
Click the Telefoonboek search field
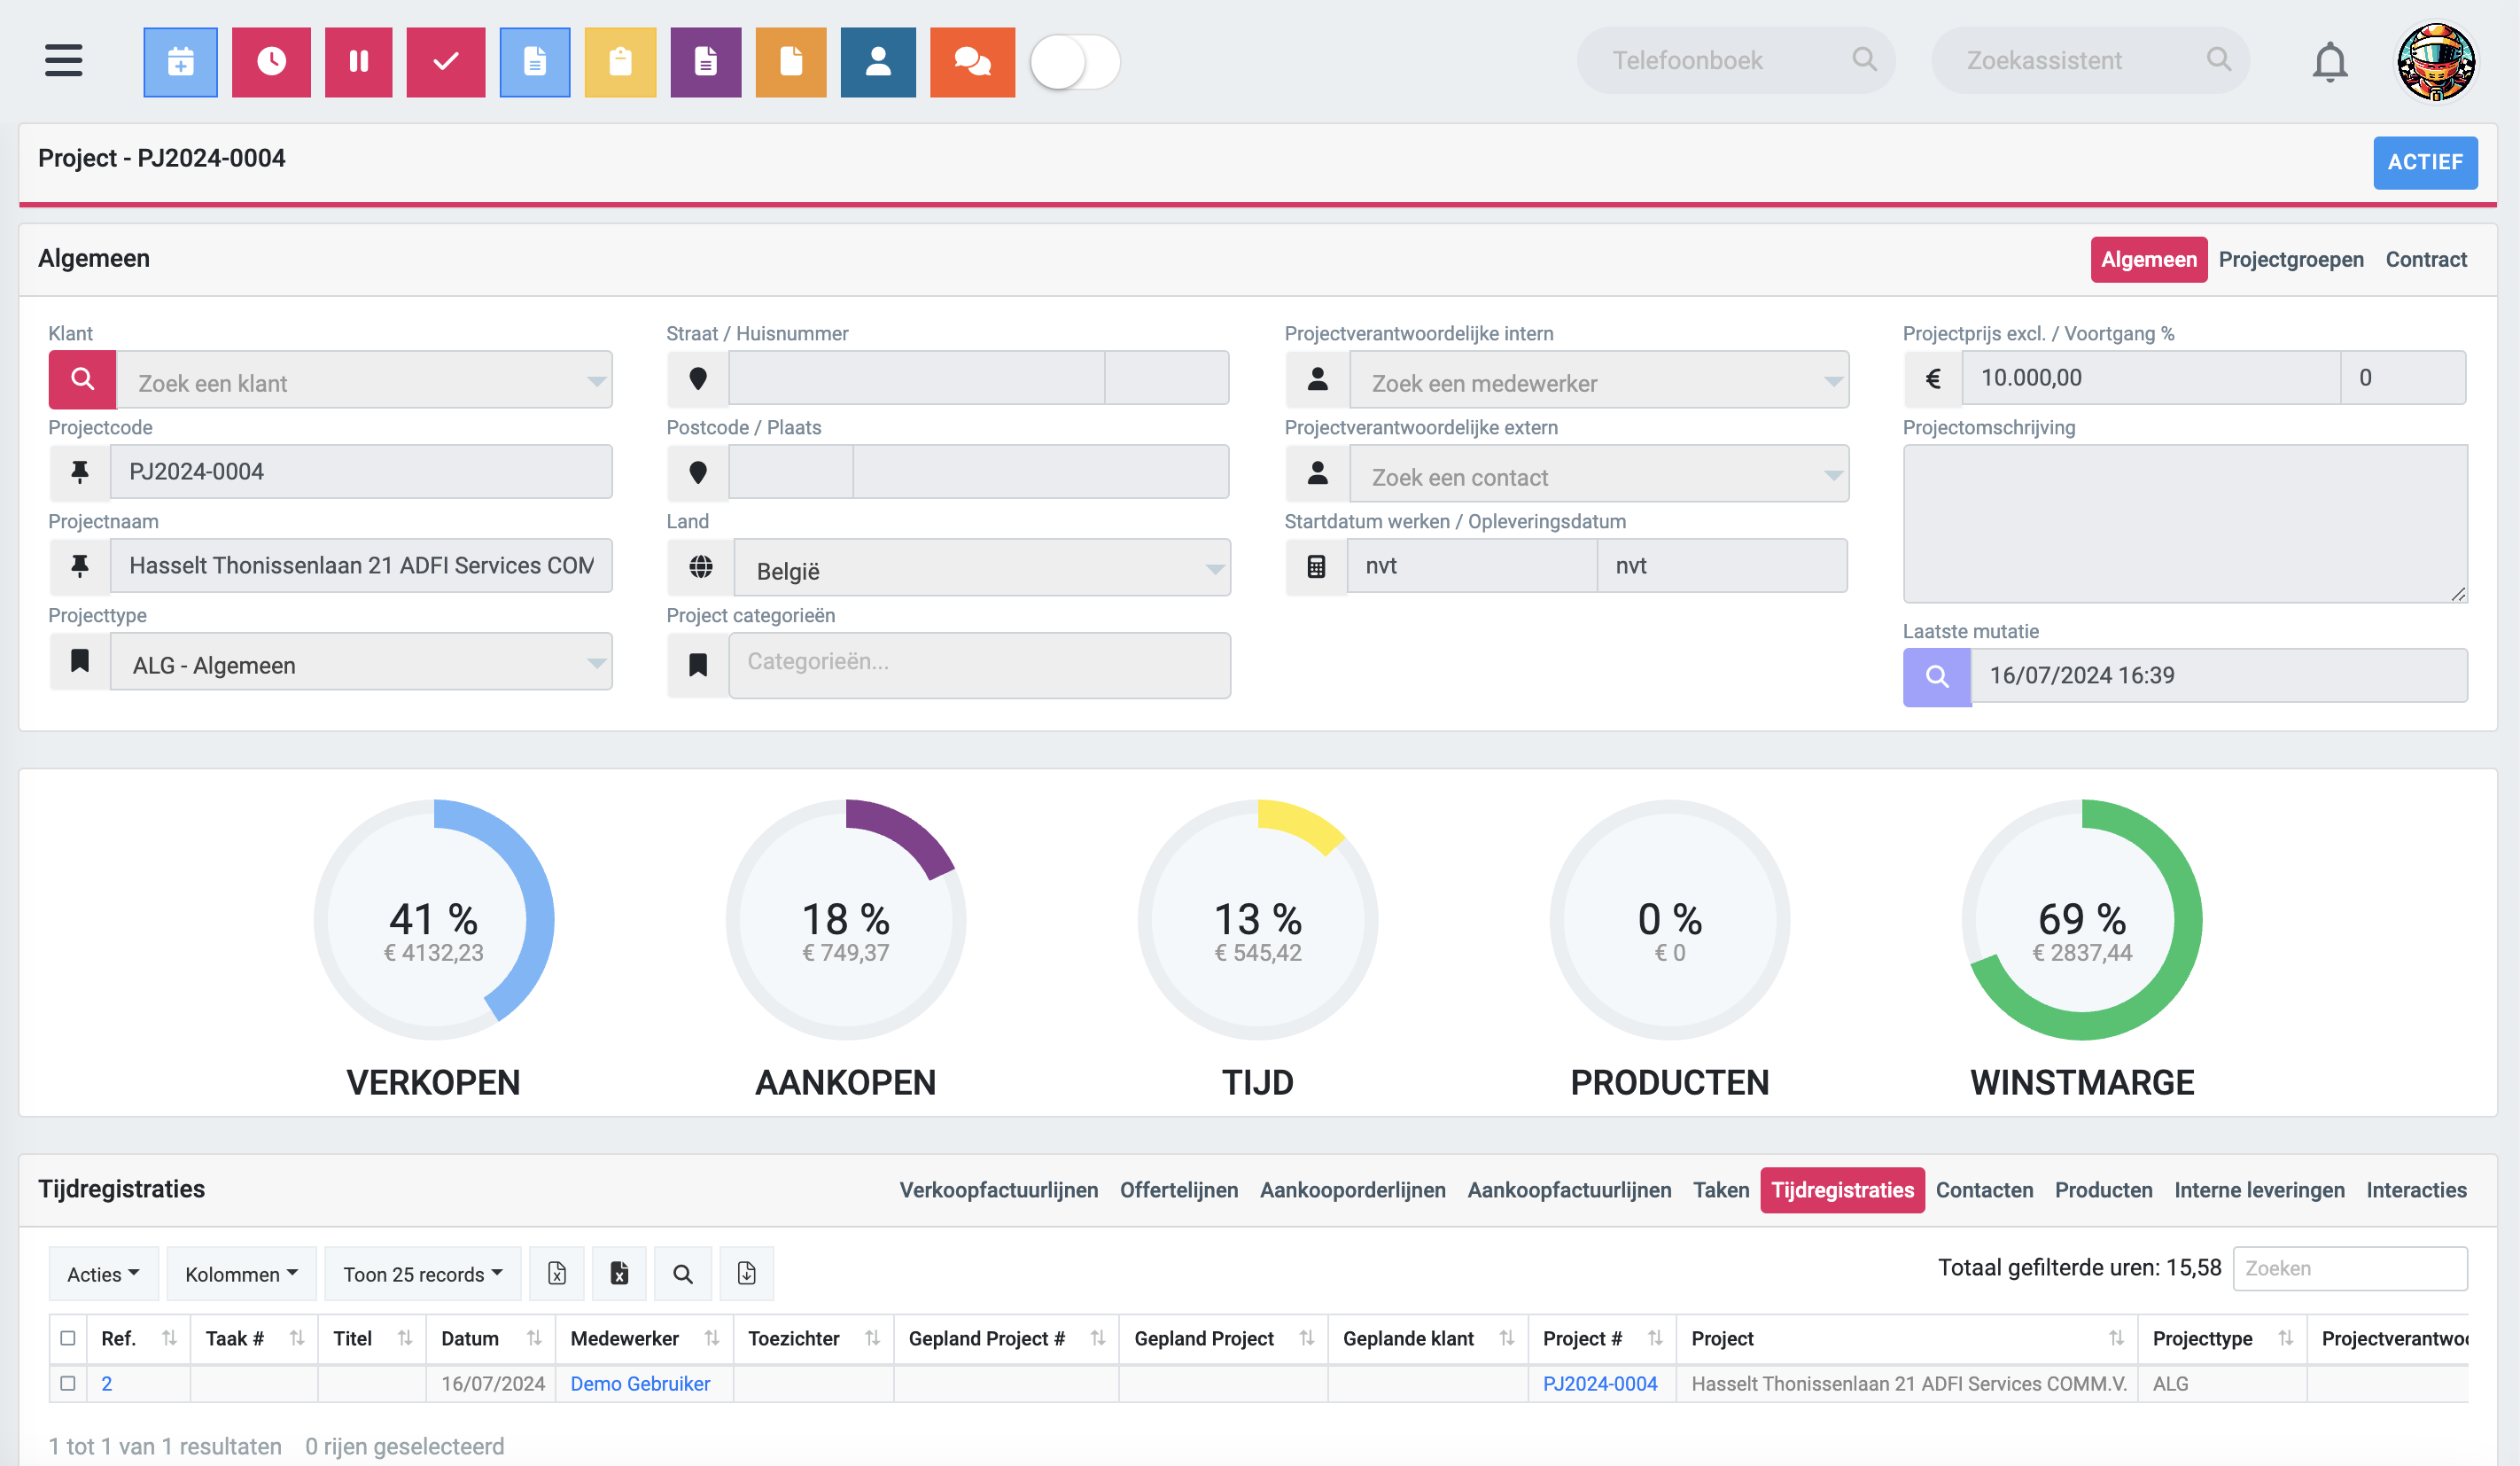[x=1736, y=61]
